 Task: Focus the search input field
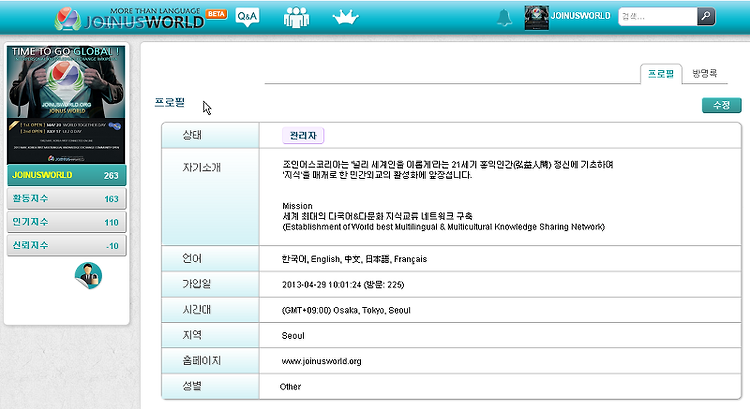[658, 16]
